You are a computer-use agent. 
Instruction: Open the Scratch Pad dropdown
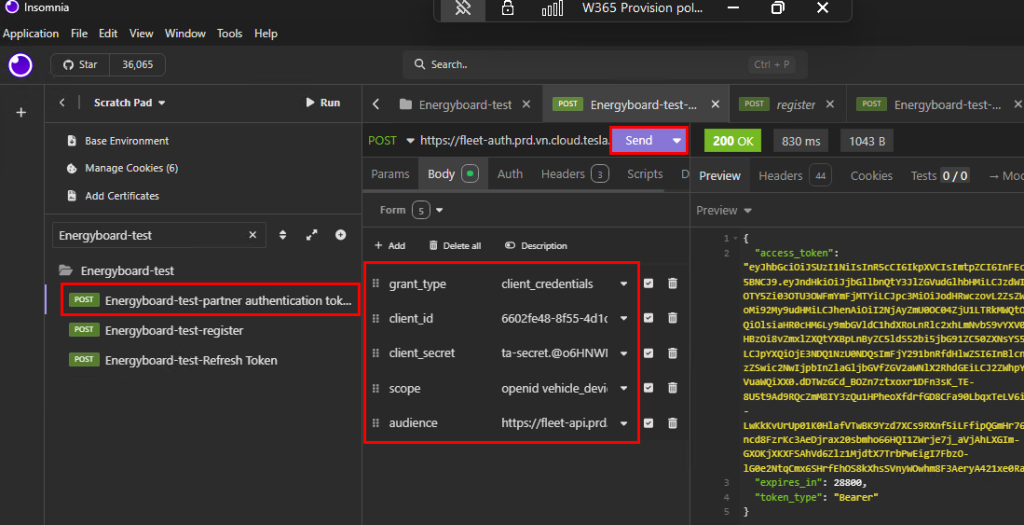[129, 103]
